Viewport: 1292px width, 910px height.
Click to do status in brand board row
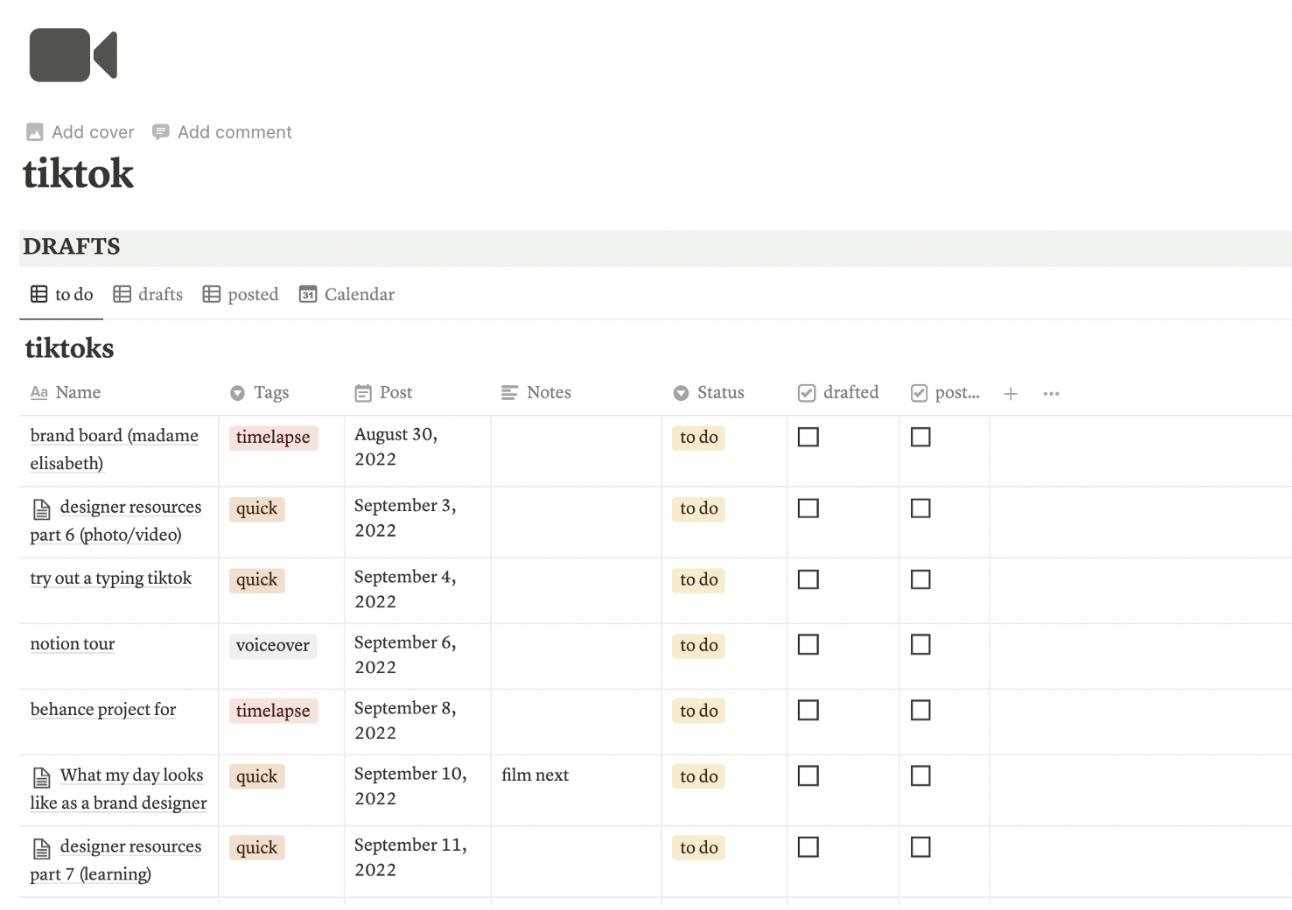tap(699, 438)
